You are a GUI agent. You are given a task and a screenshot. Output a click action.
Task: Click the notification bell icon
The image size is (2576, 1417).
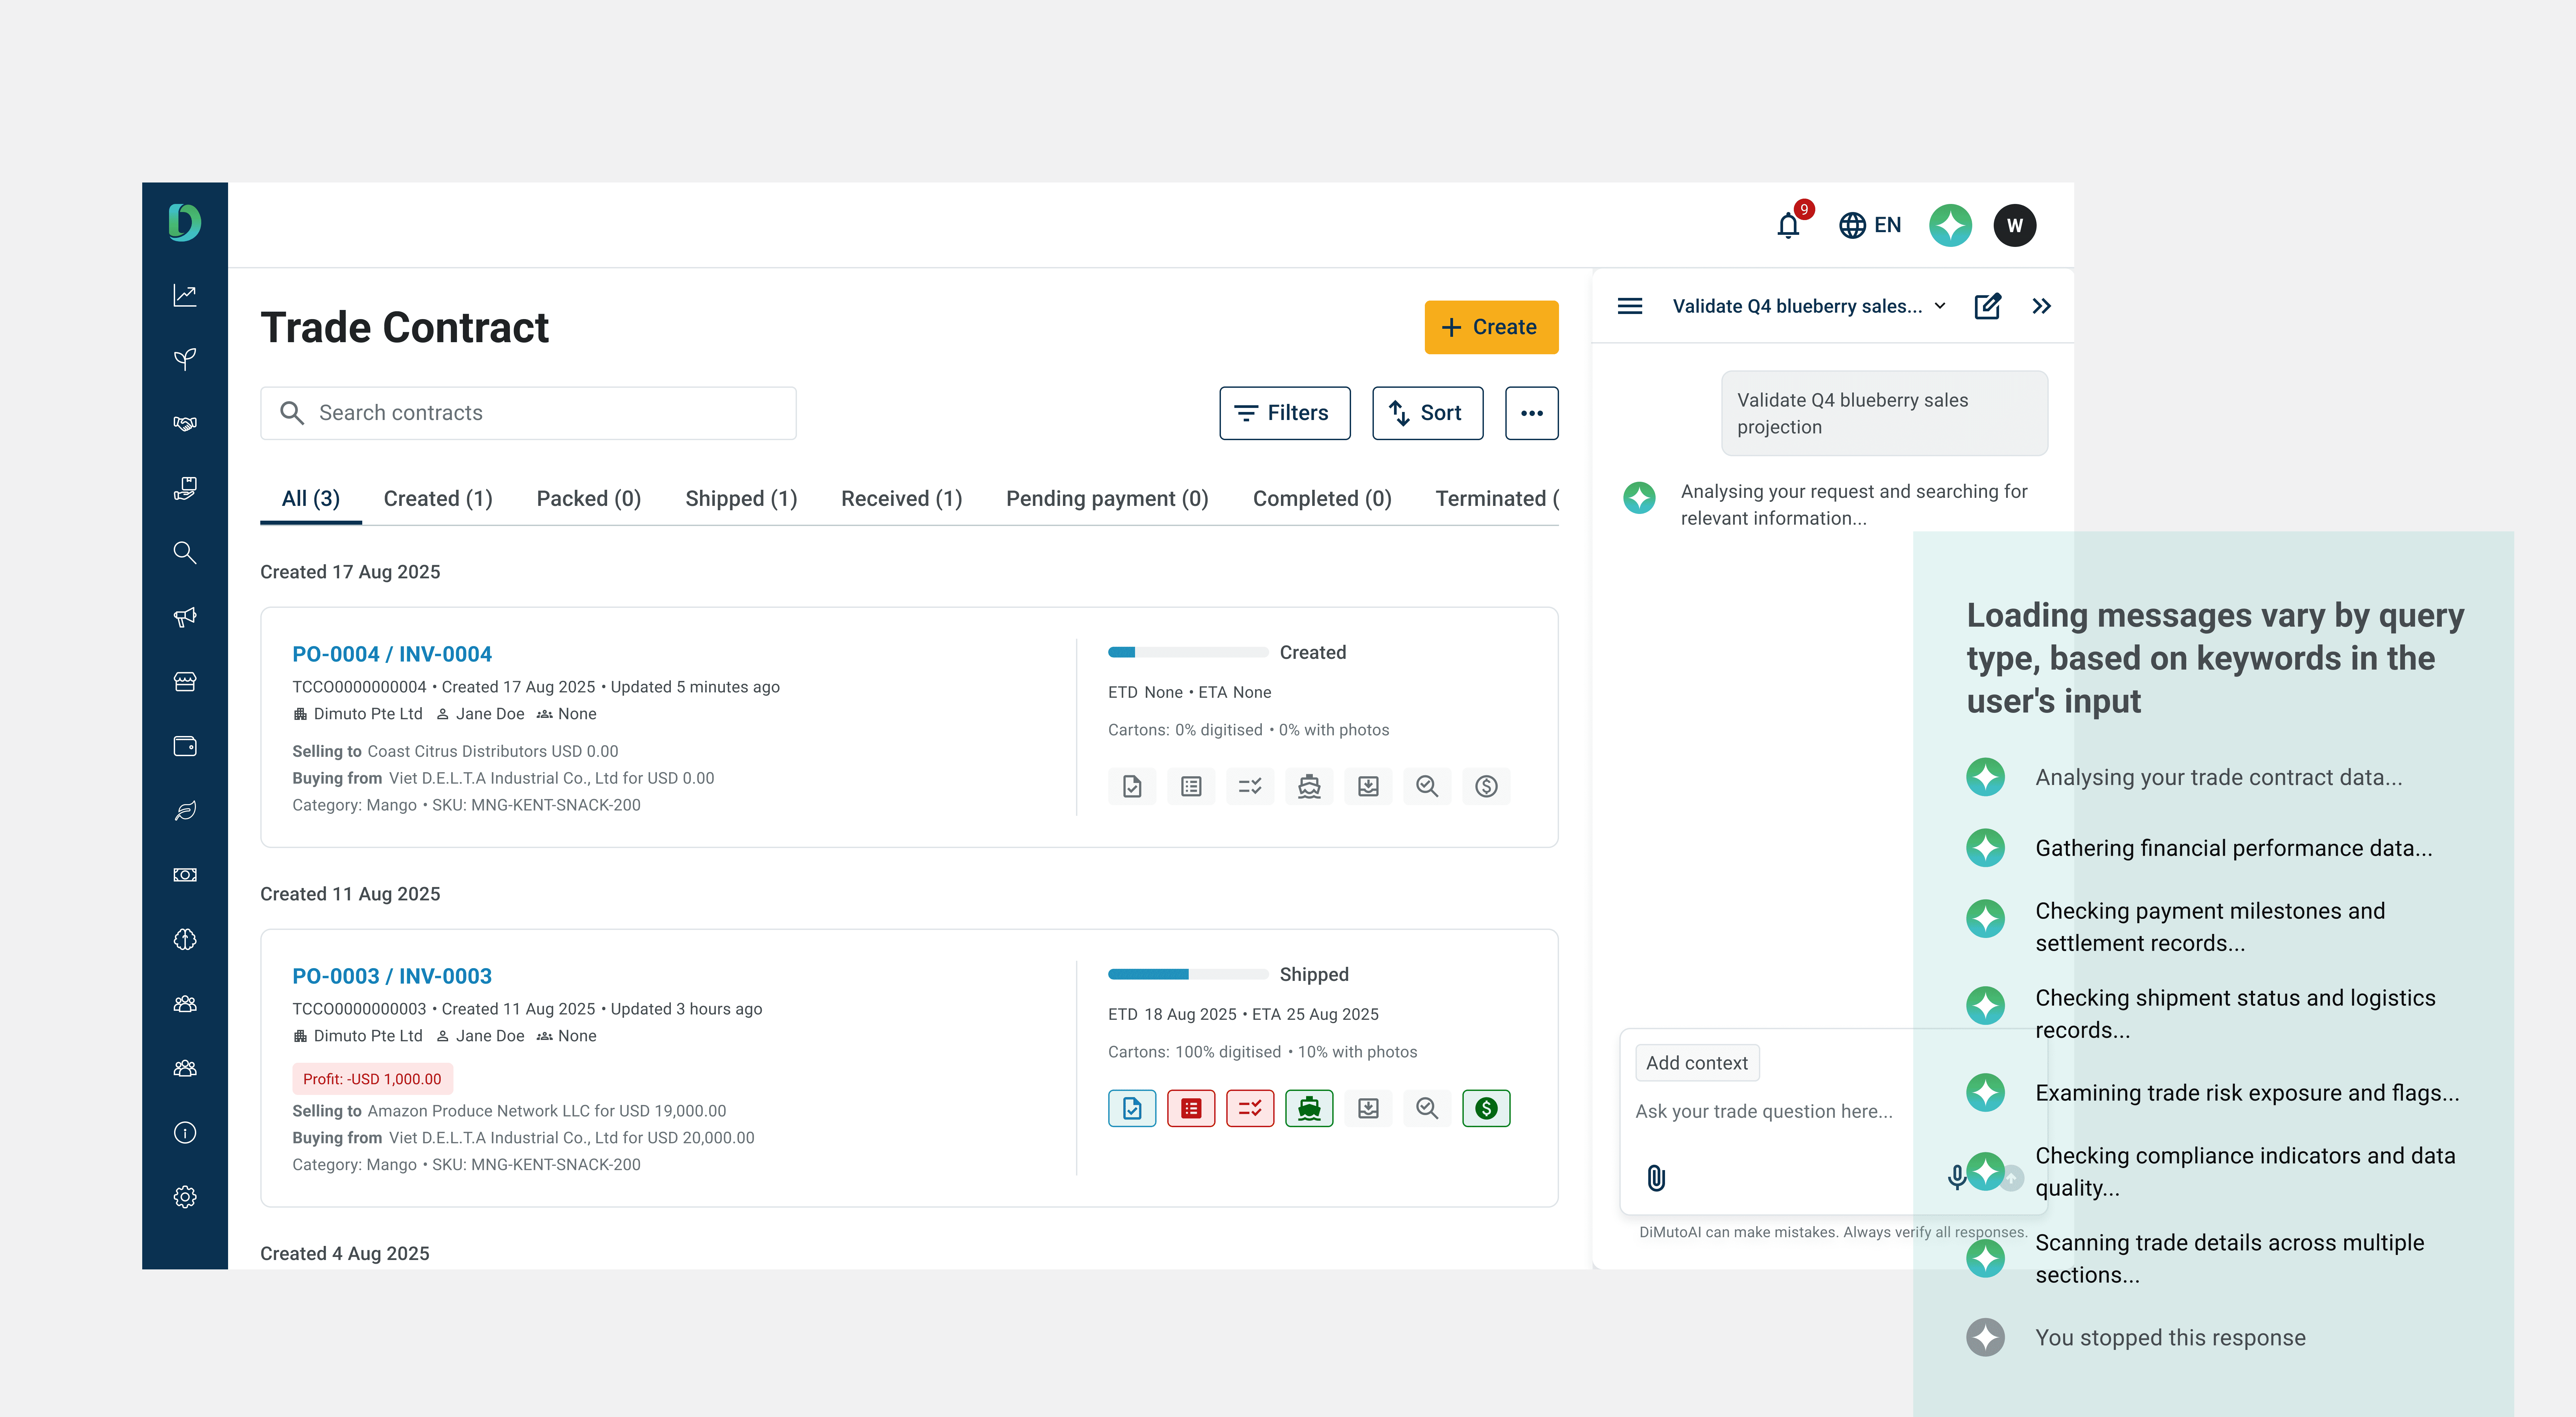1788,226
